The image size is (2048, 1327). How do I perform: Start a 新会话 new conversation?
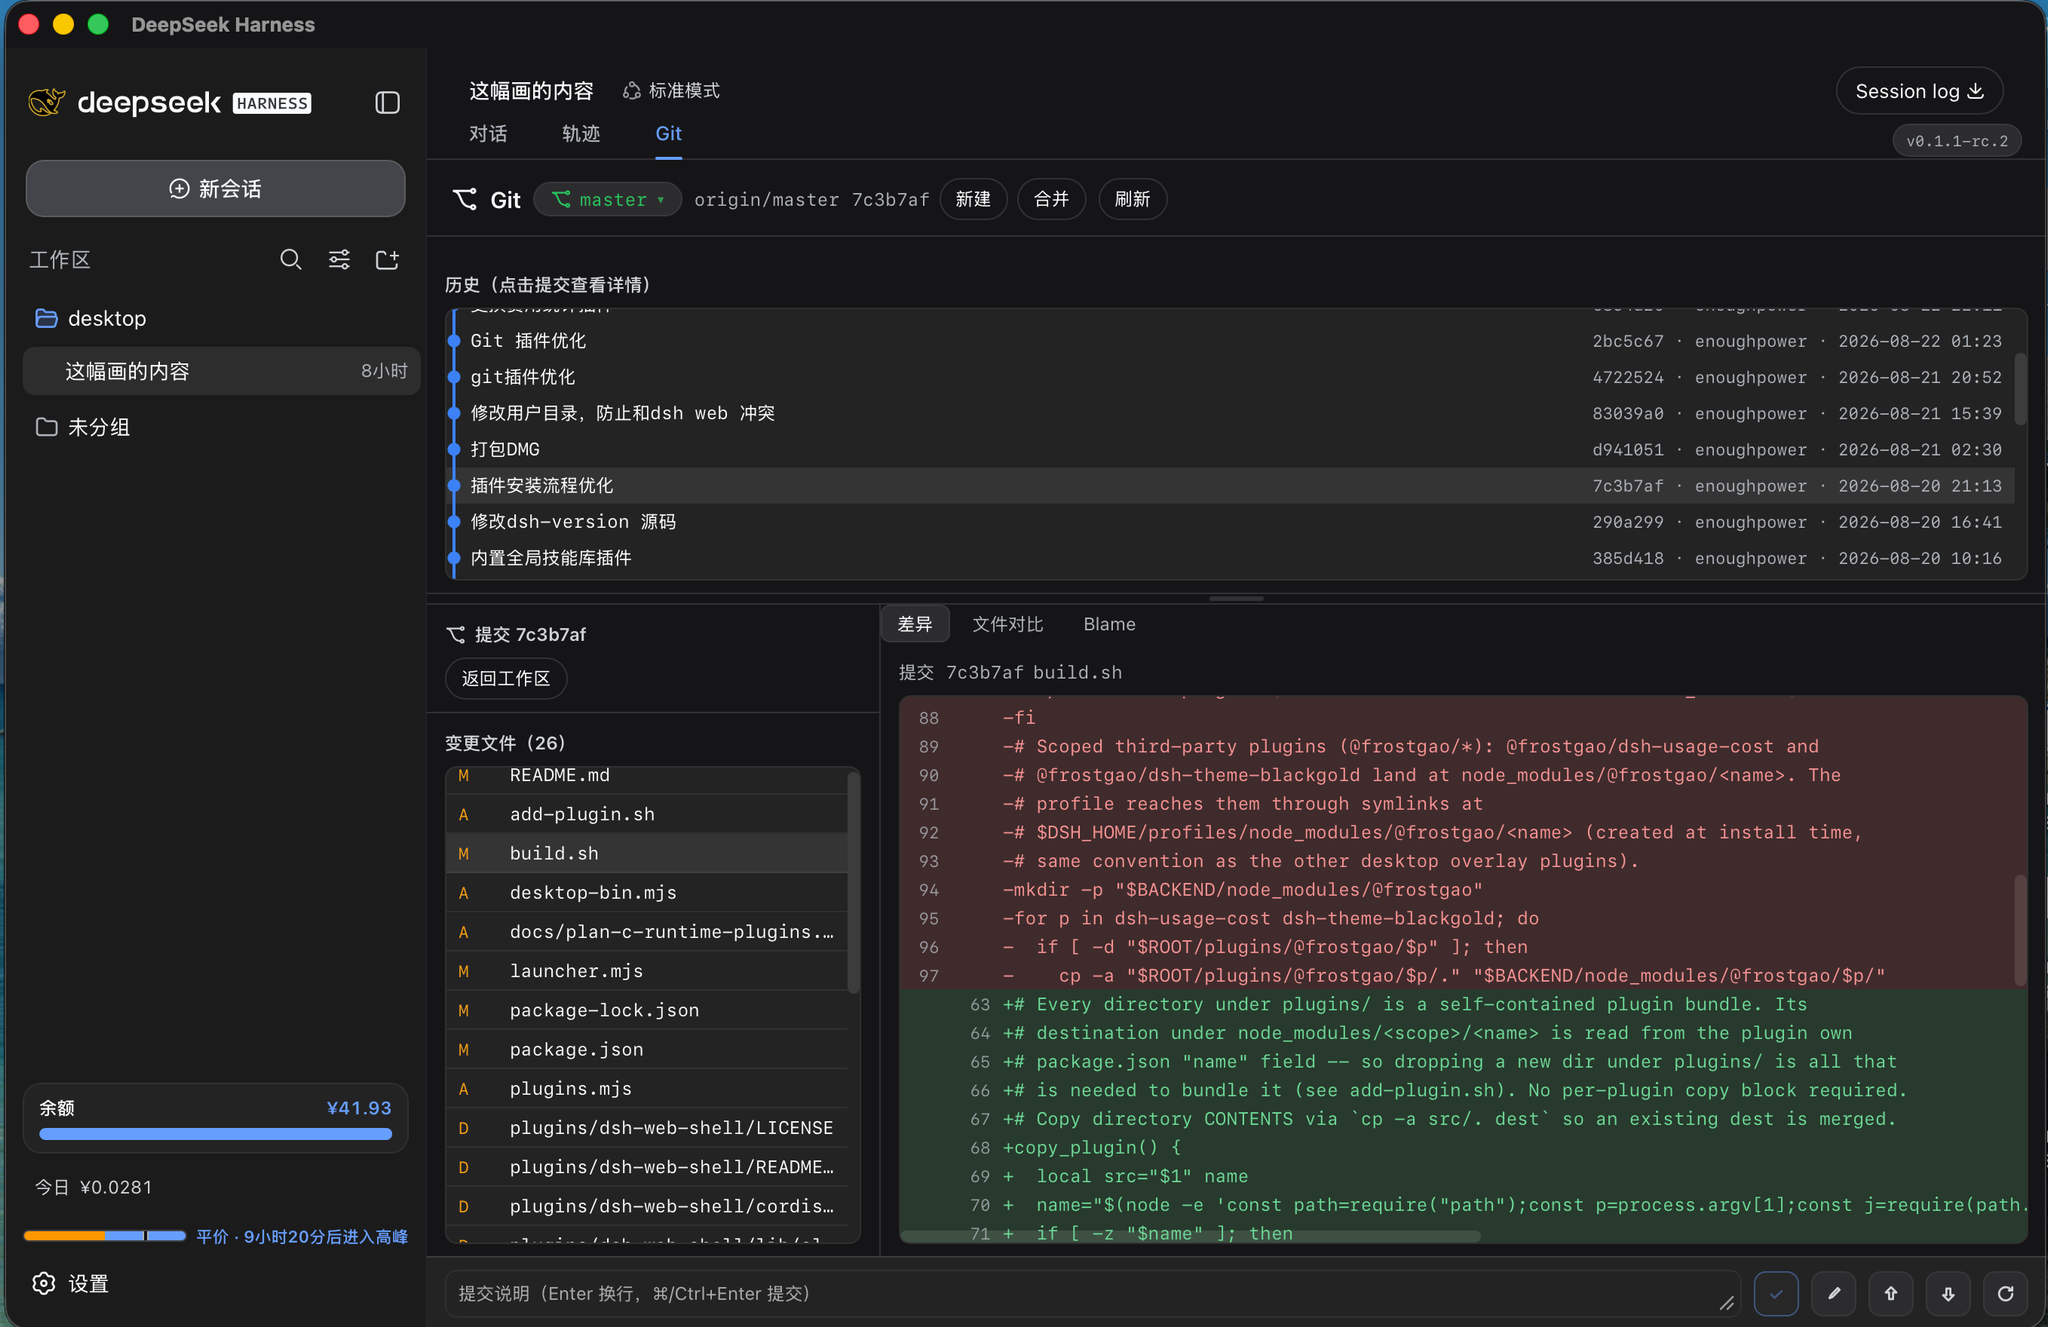pyautogui.click(x=215, y=189)
